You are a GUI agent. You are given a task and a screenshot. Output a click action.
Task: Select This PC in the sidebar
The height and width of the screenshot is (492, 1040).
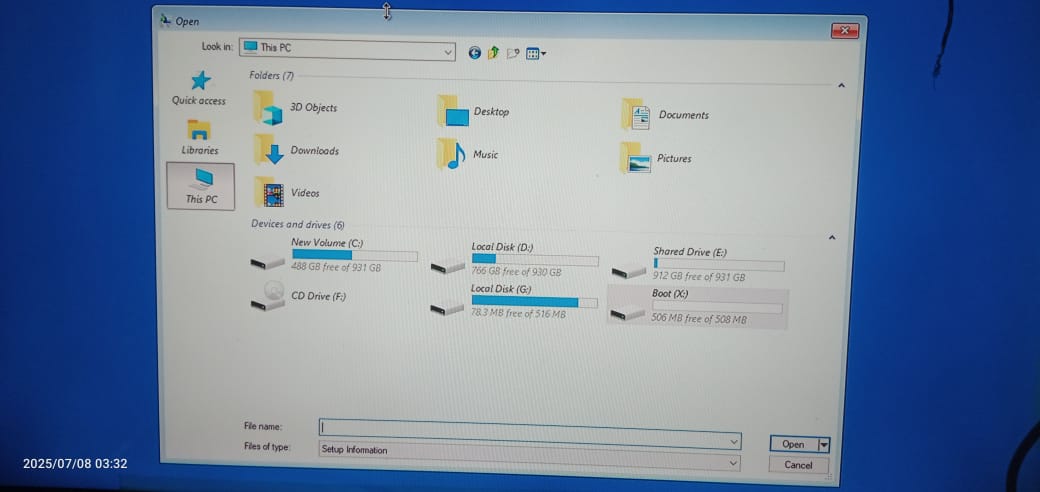[201, 186]
